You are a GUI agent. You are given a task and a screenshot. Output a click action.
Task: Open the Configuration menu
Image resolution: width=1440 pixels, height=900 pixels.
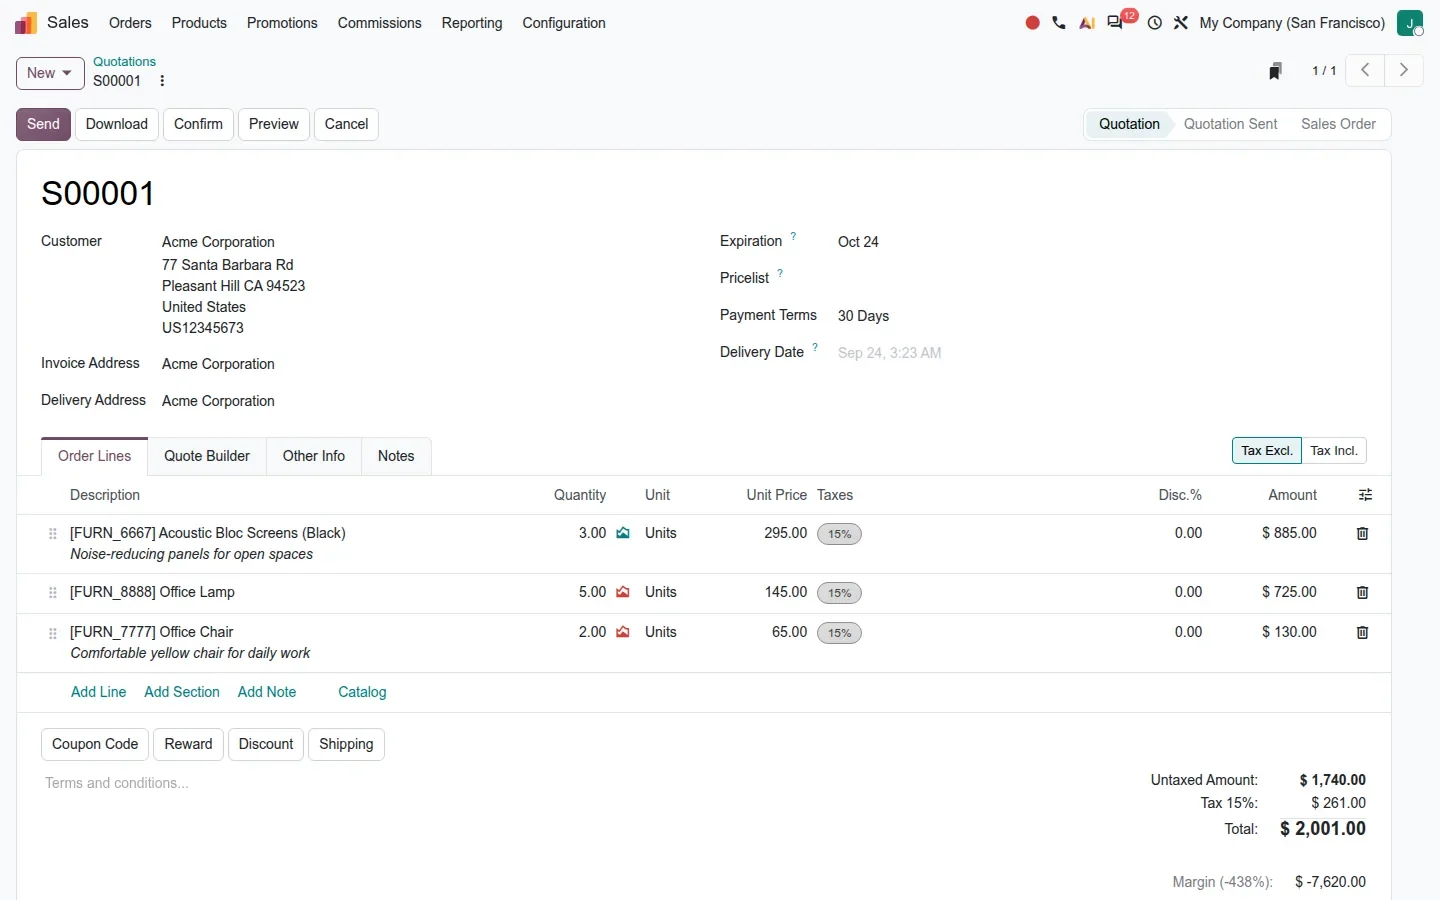(564, 23)
